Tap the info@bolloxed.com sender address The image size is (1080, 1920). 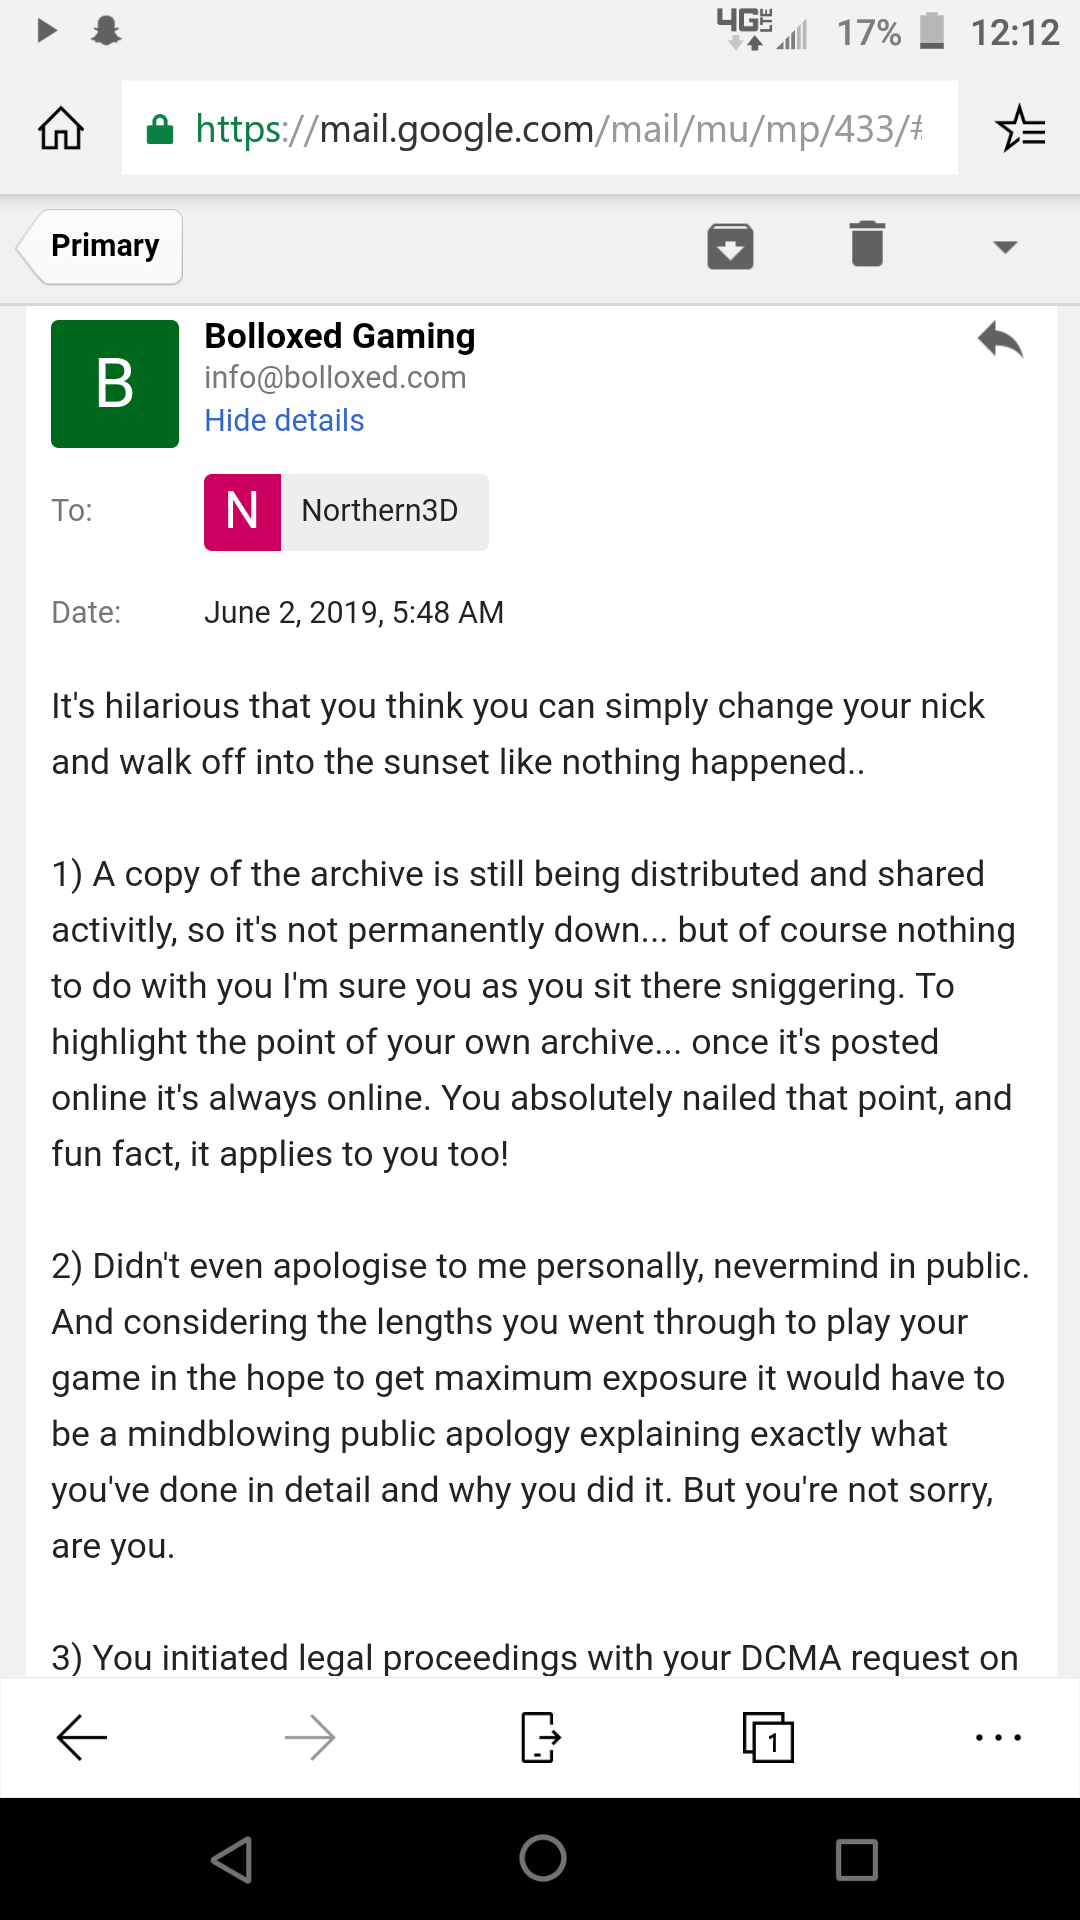(x=335, y=378)
